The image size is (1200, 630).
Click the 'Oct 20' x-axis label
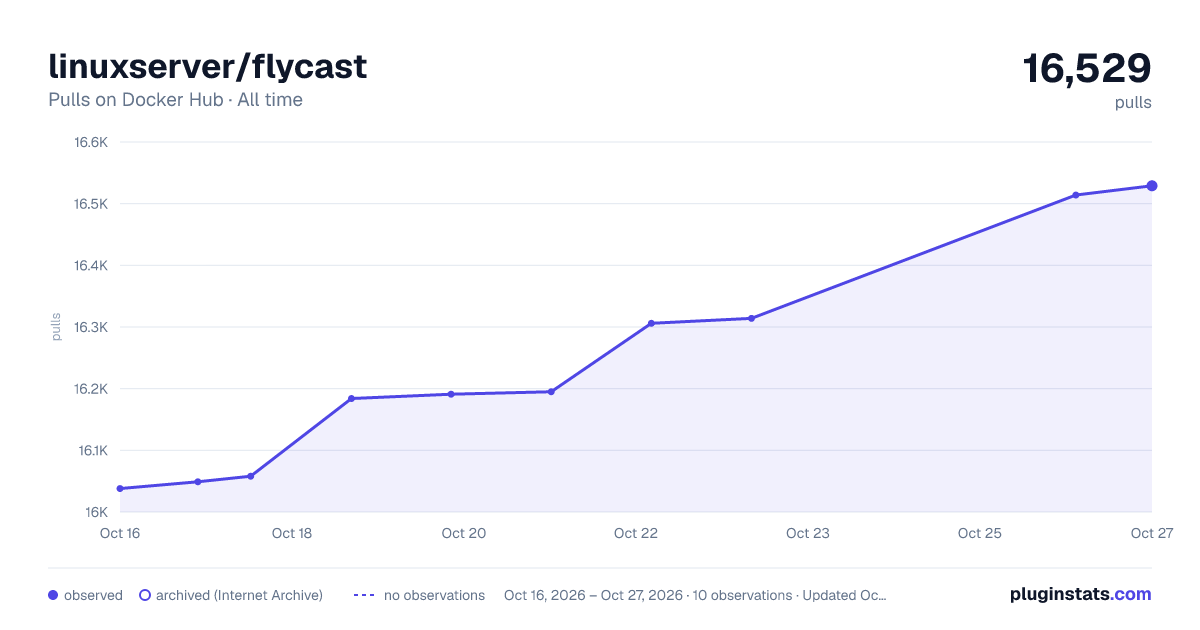coord(464,533)
